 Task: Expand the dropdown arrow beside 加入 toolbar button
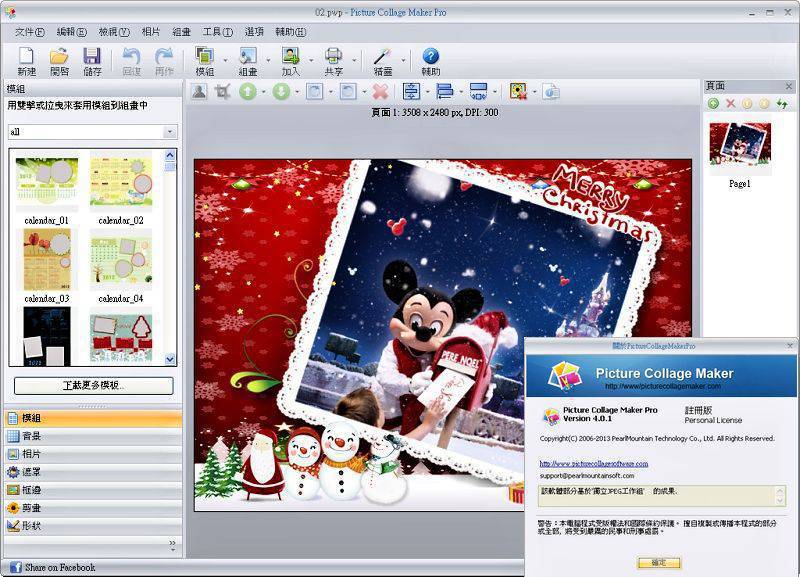[311, 60]
